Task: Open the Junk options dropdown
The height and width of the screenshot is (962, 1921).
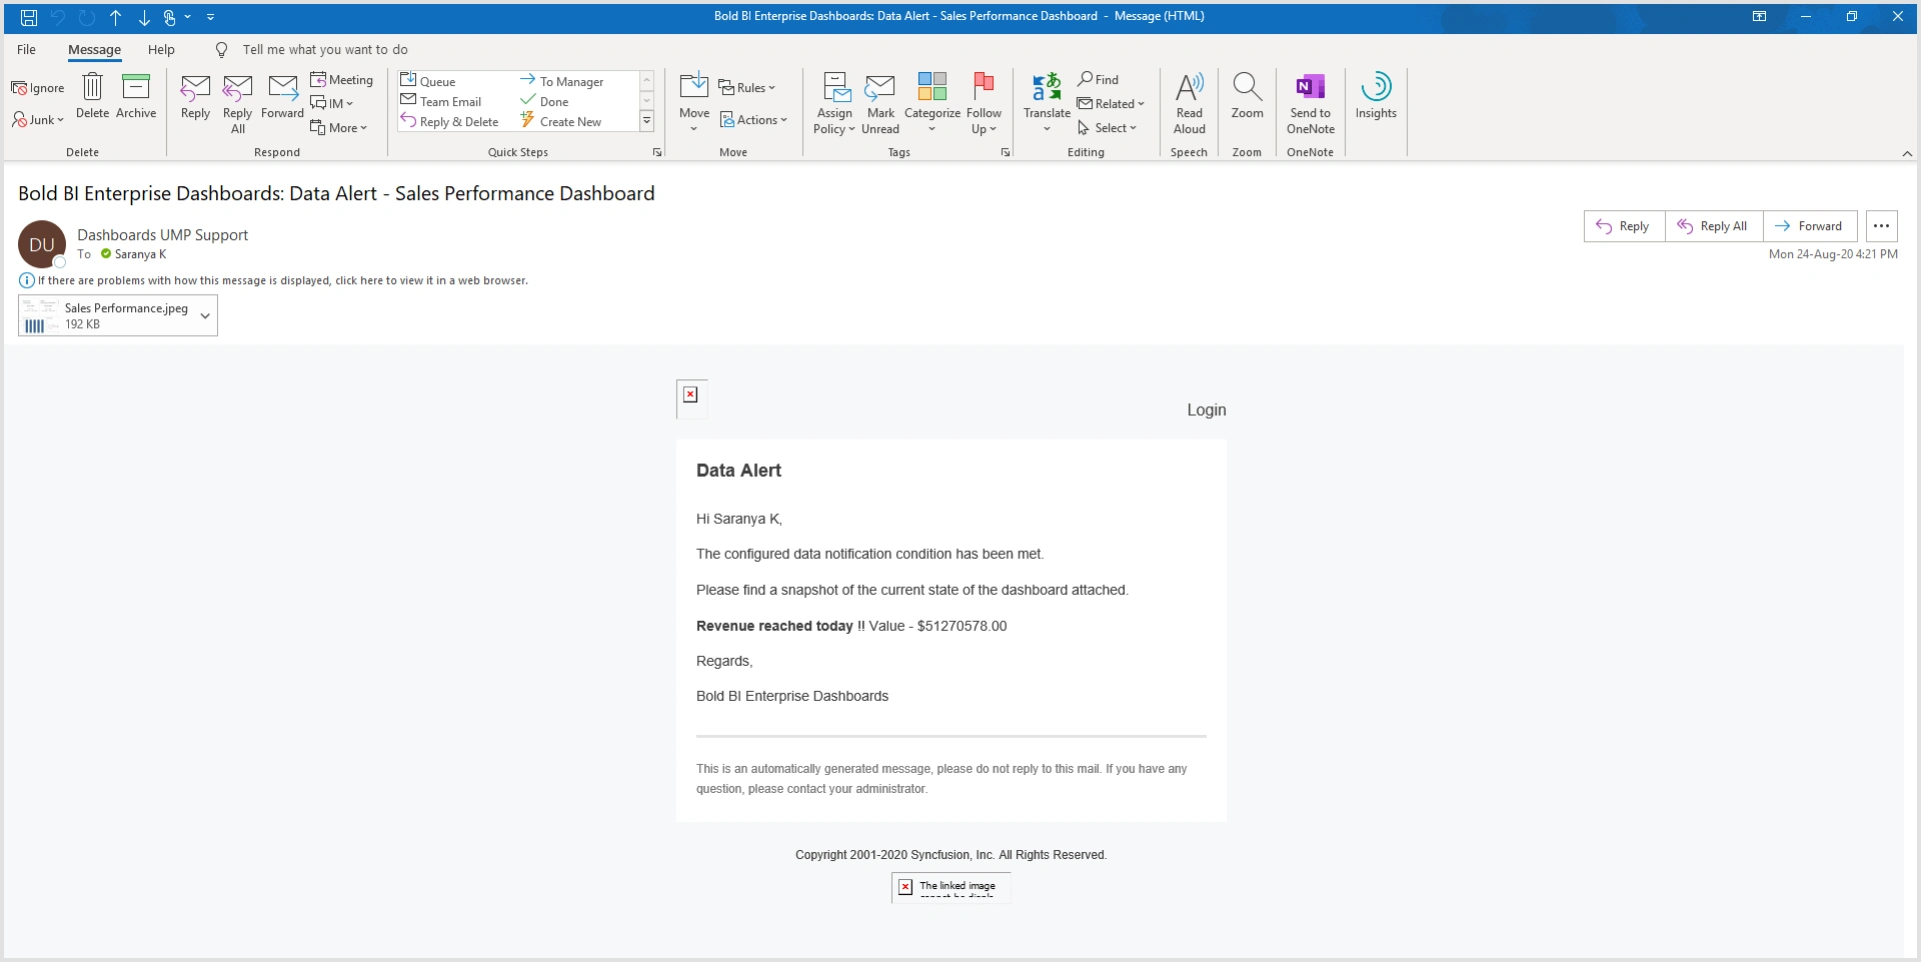Action: coord(38,119)
